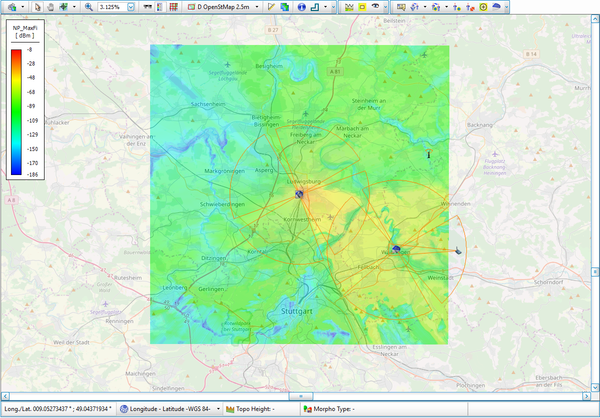Click the Stuttgart city label on map
600x418 pixels.
(x=297, y=311)
